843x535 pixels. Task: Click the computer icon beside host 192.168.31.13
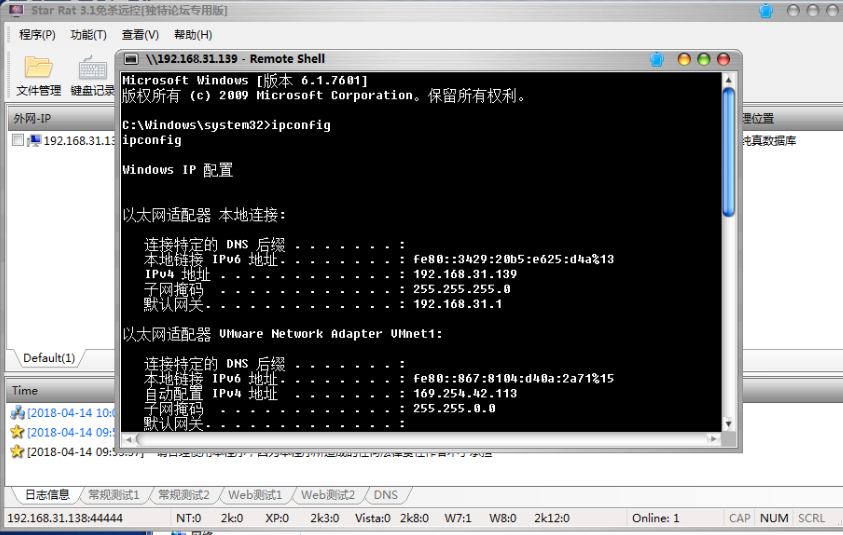(34, 141)
